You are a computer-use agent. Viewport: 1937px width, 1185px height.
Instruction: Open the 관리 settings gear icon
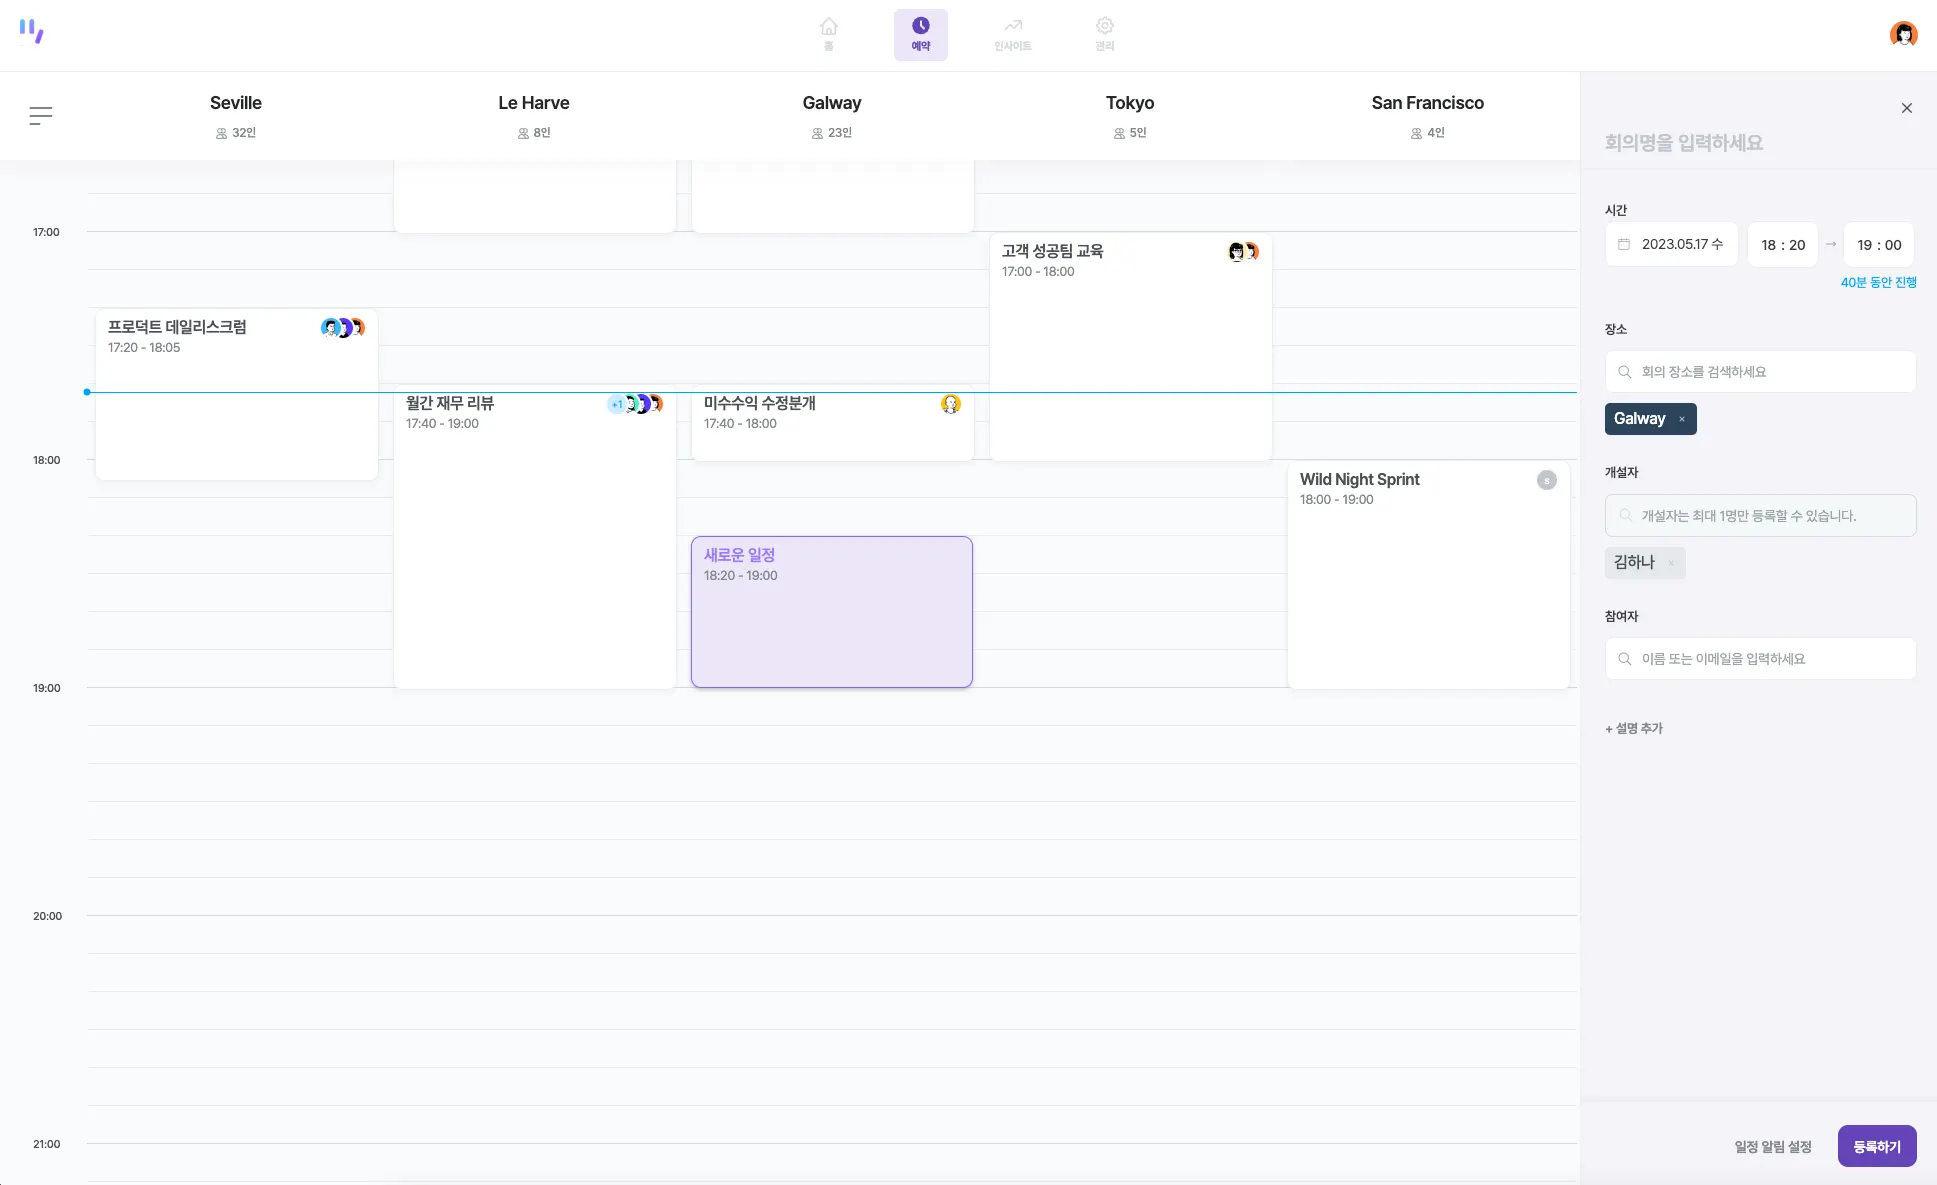pyautogui.click(x=1104, y=34)
